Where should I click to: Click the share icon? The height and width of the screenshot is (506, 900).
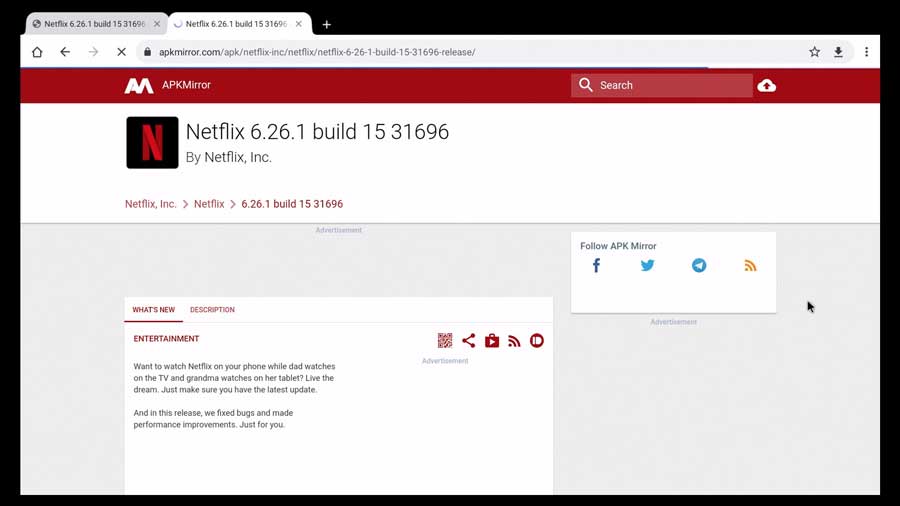tap(468, 341)
